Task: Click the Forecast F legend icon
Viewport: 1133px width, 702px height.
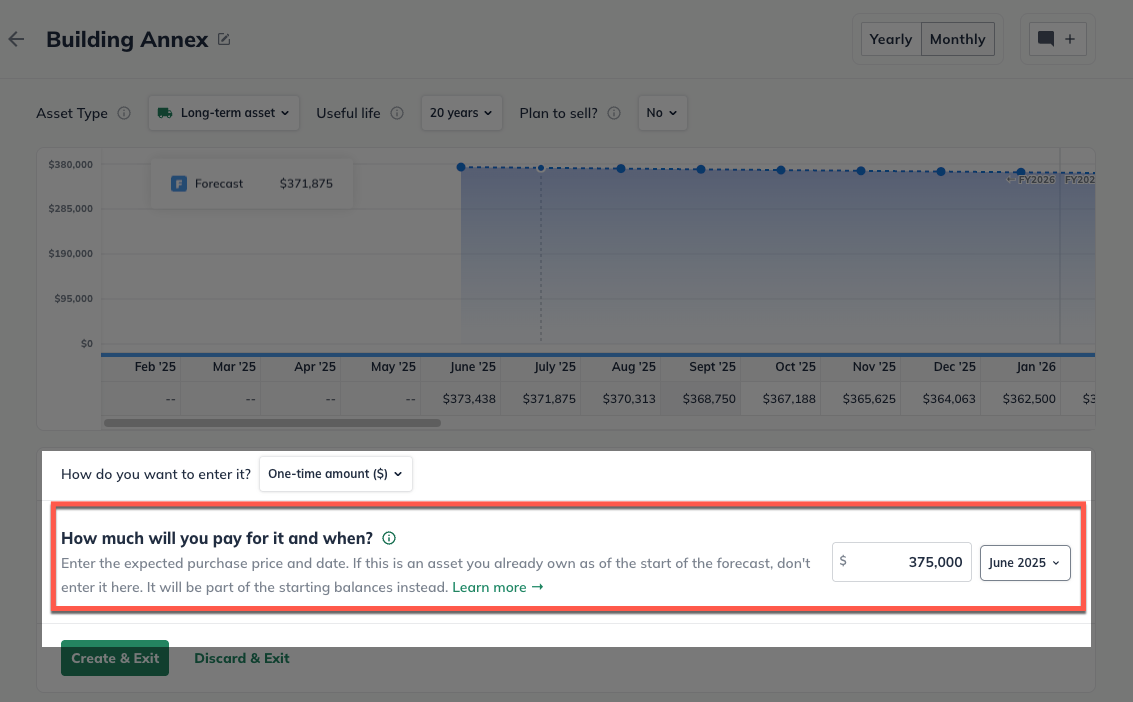Action: 178,183
